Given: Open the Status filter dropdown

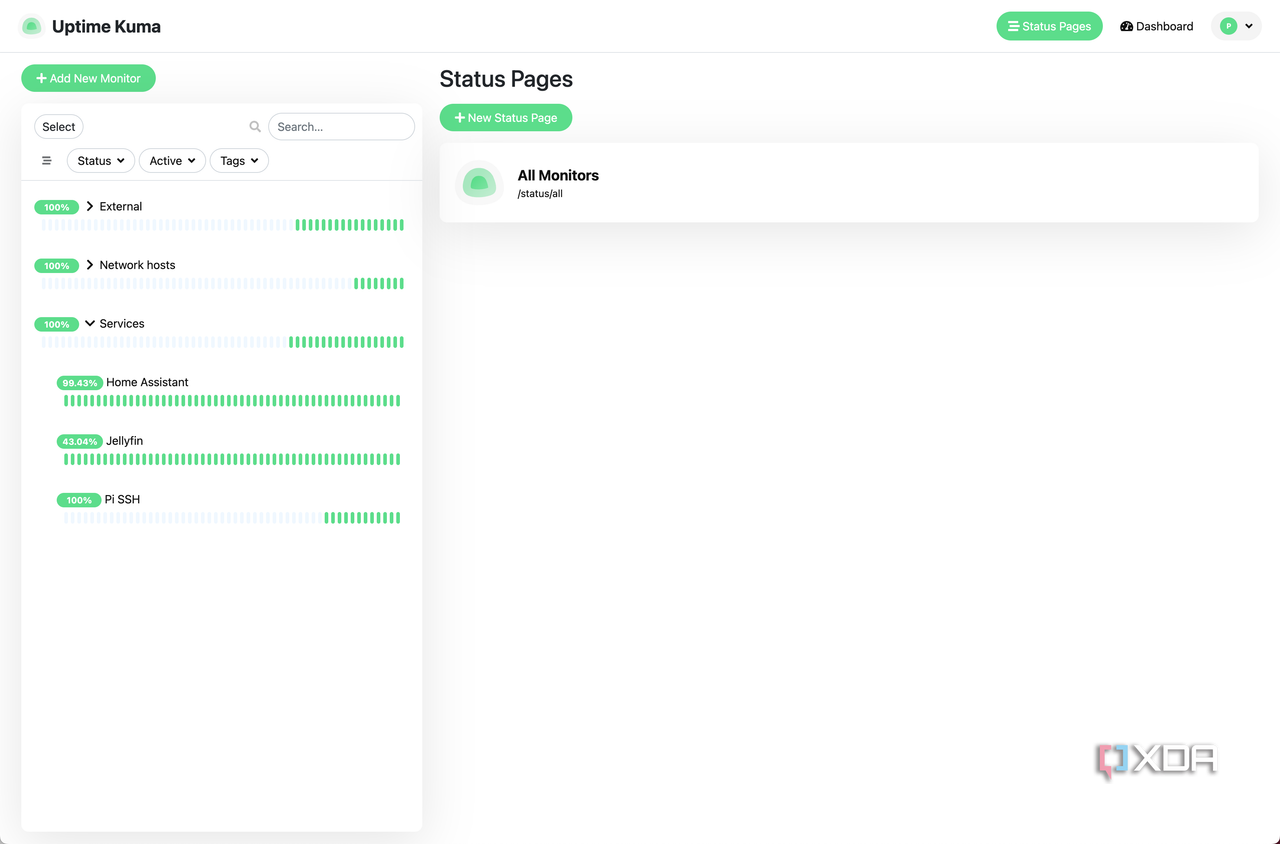Looking at the screenshot, I should 101,161.
